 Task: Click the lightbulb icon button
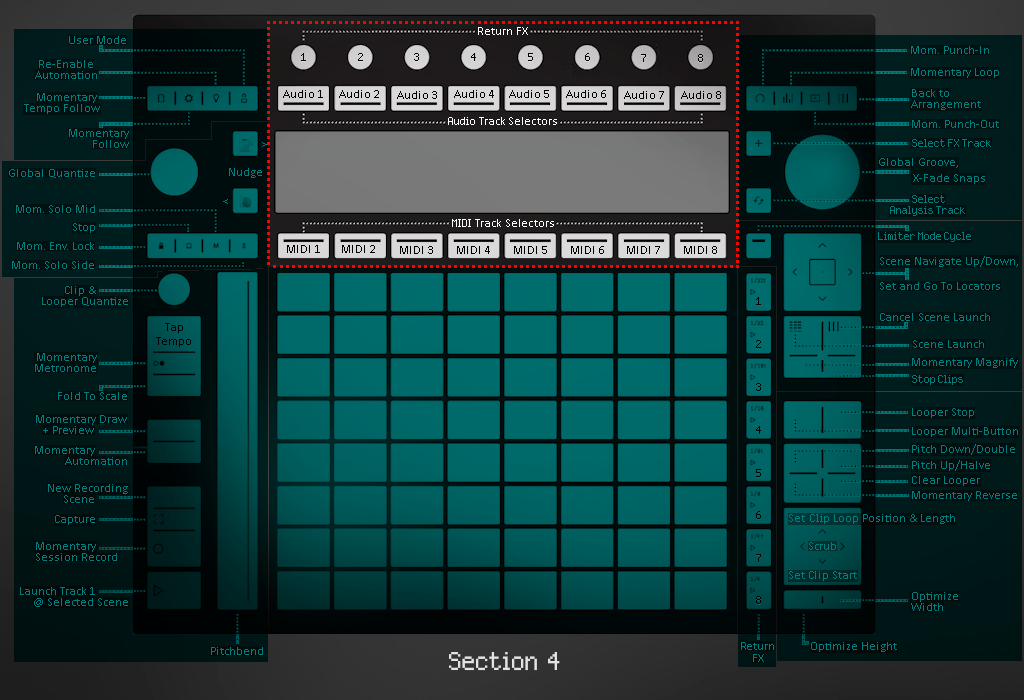[215, 99]
